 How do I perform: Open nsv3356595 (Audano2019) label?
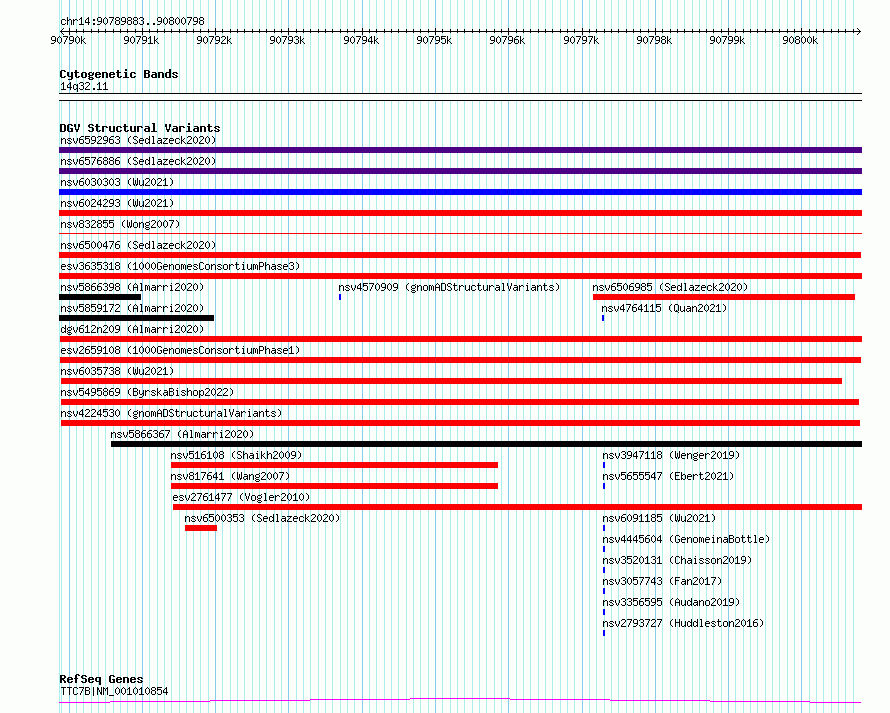tap(671, 602)
